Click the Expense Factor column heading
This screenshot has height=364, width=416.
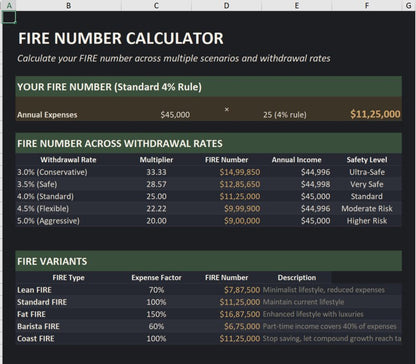pyautogui.click(x=156, y=278)
